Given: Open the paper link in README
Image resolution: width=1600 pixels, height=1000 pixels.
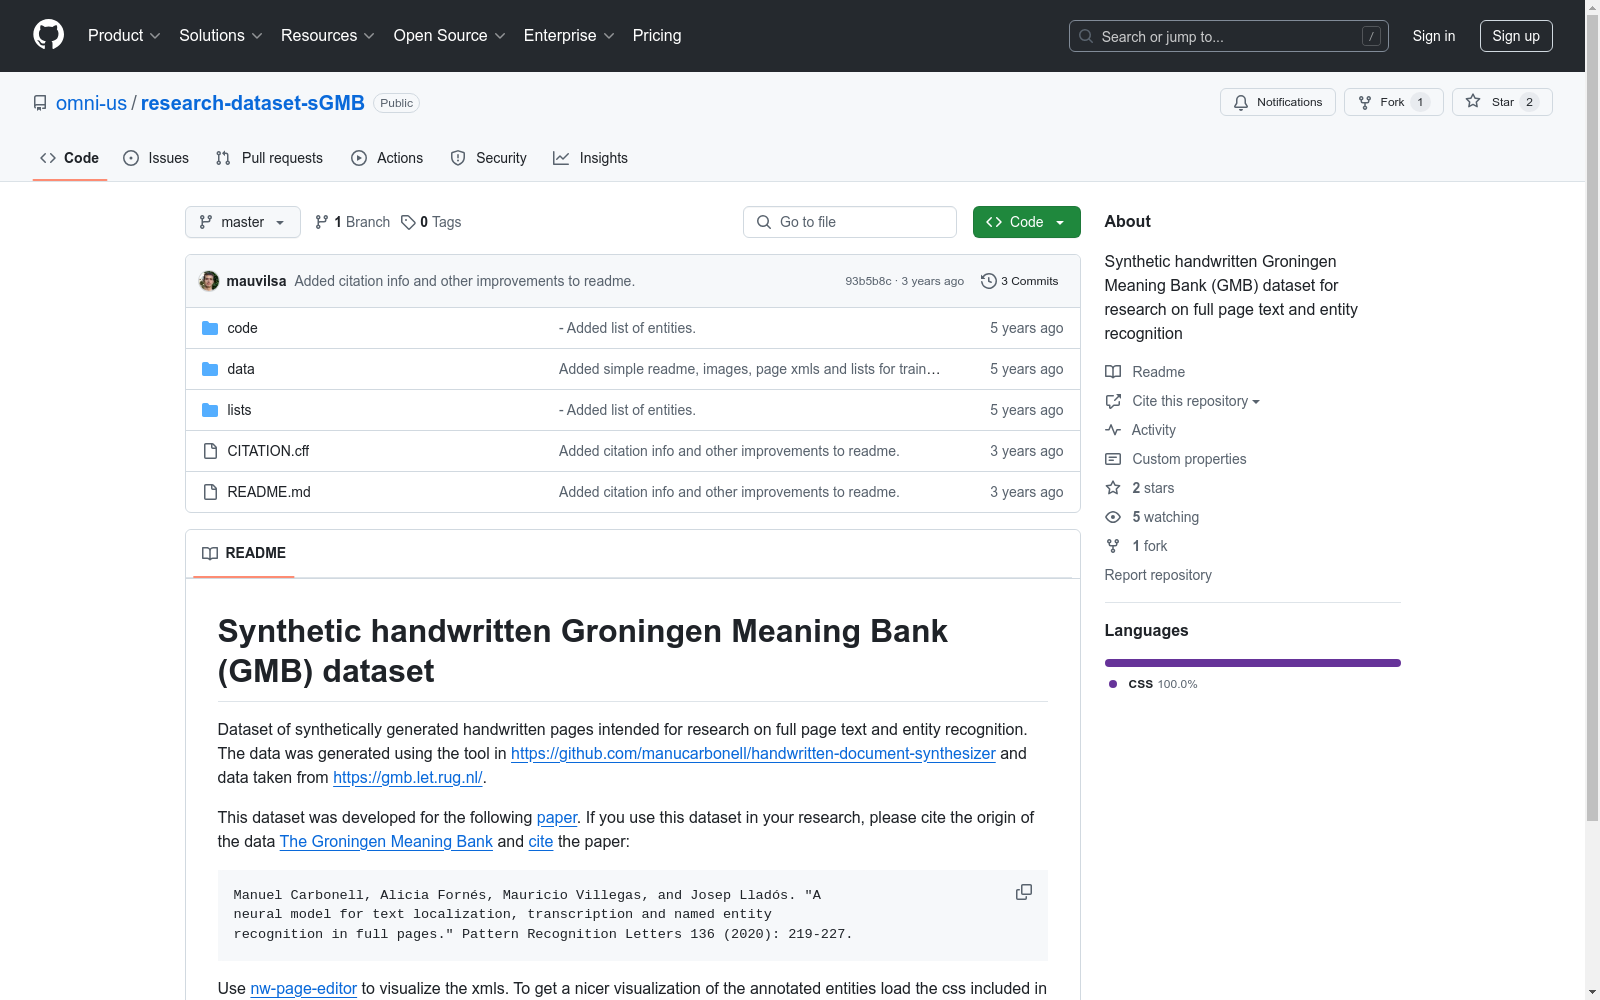Looking at the screenshot, I should coord(557,817).
